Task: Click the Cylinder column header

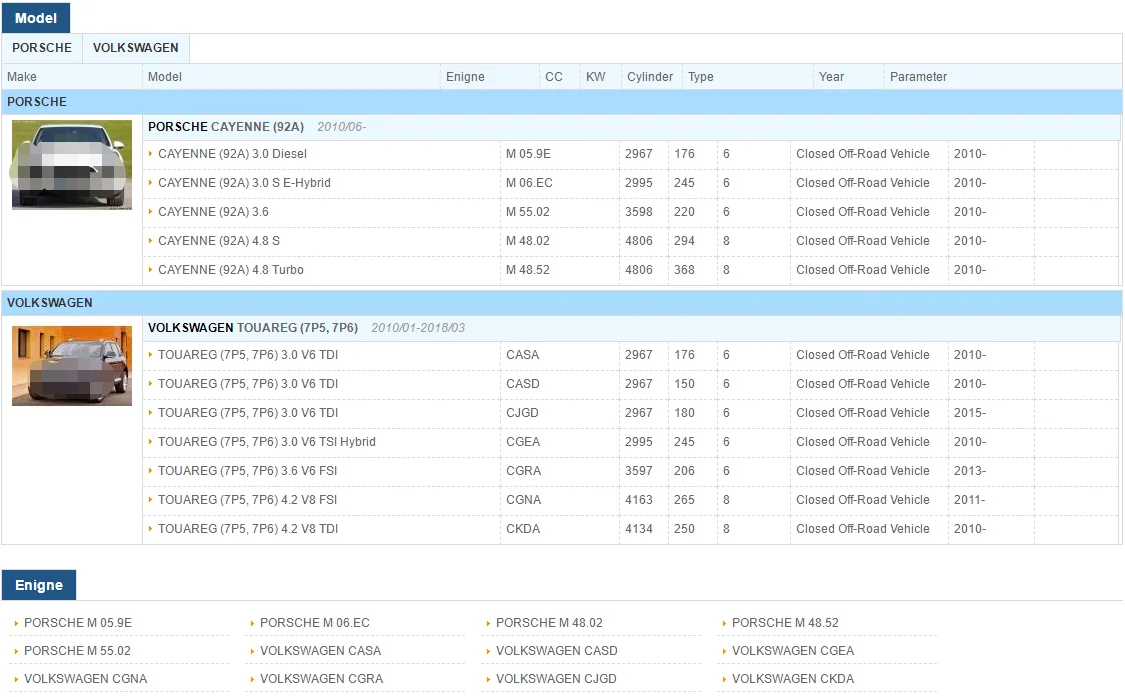Action: (650, 77)
